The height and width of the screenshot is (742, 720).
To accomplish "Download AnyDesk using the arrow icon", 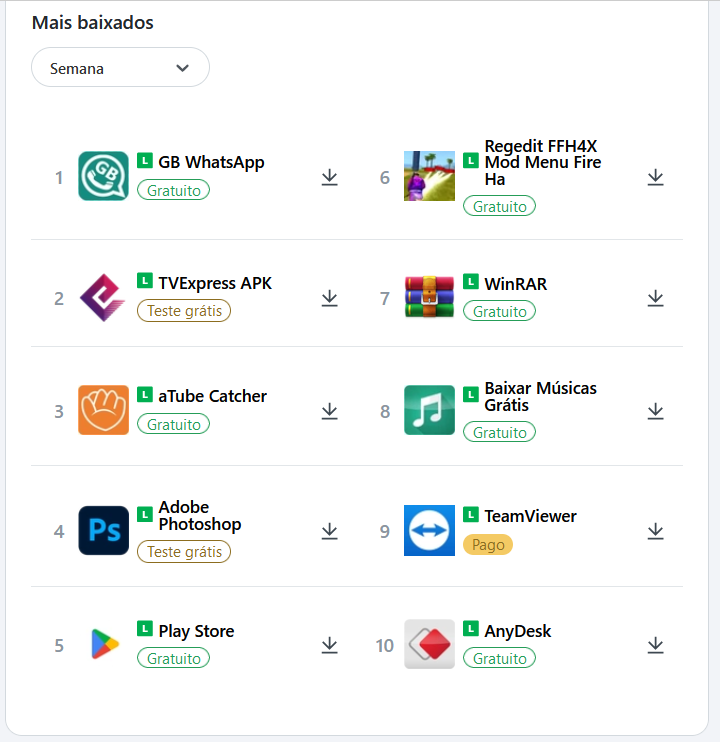I will point(655,645).
